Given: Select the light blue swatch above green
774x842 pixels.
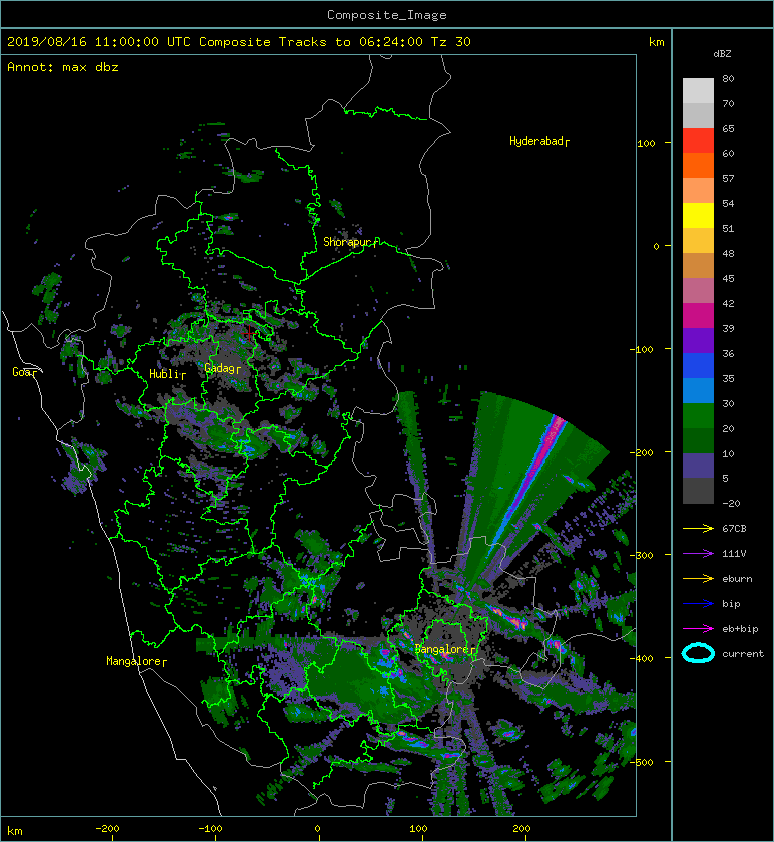Looking at the screenshot, I should 698,390.
